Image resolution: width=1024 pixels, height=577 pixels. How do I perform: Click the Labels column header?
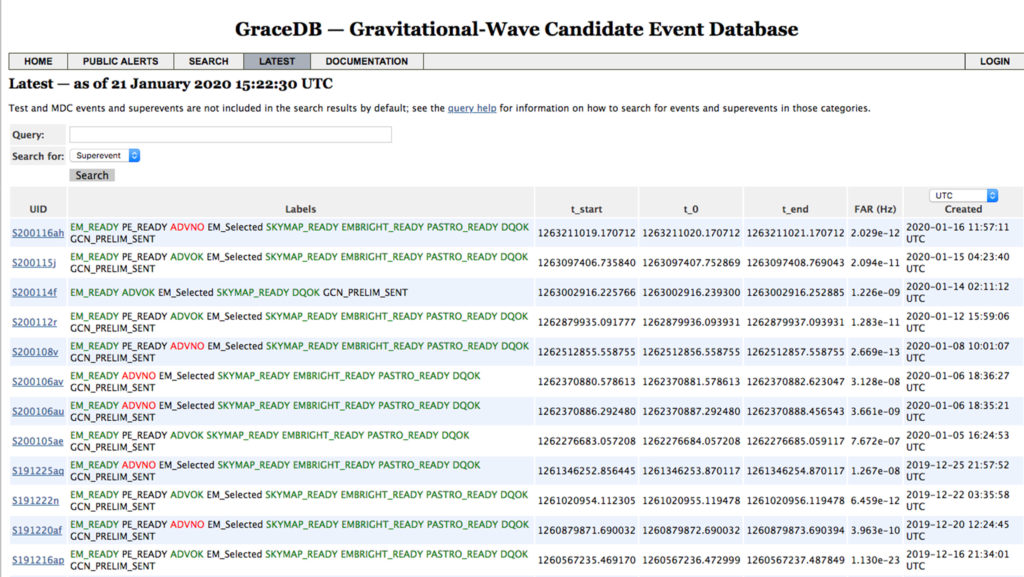[x=300, y=209]
